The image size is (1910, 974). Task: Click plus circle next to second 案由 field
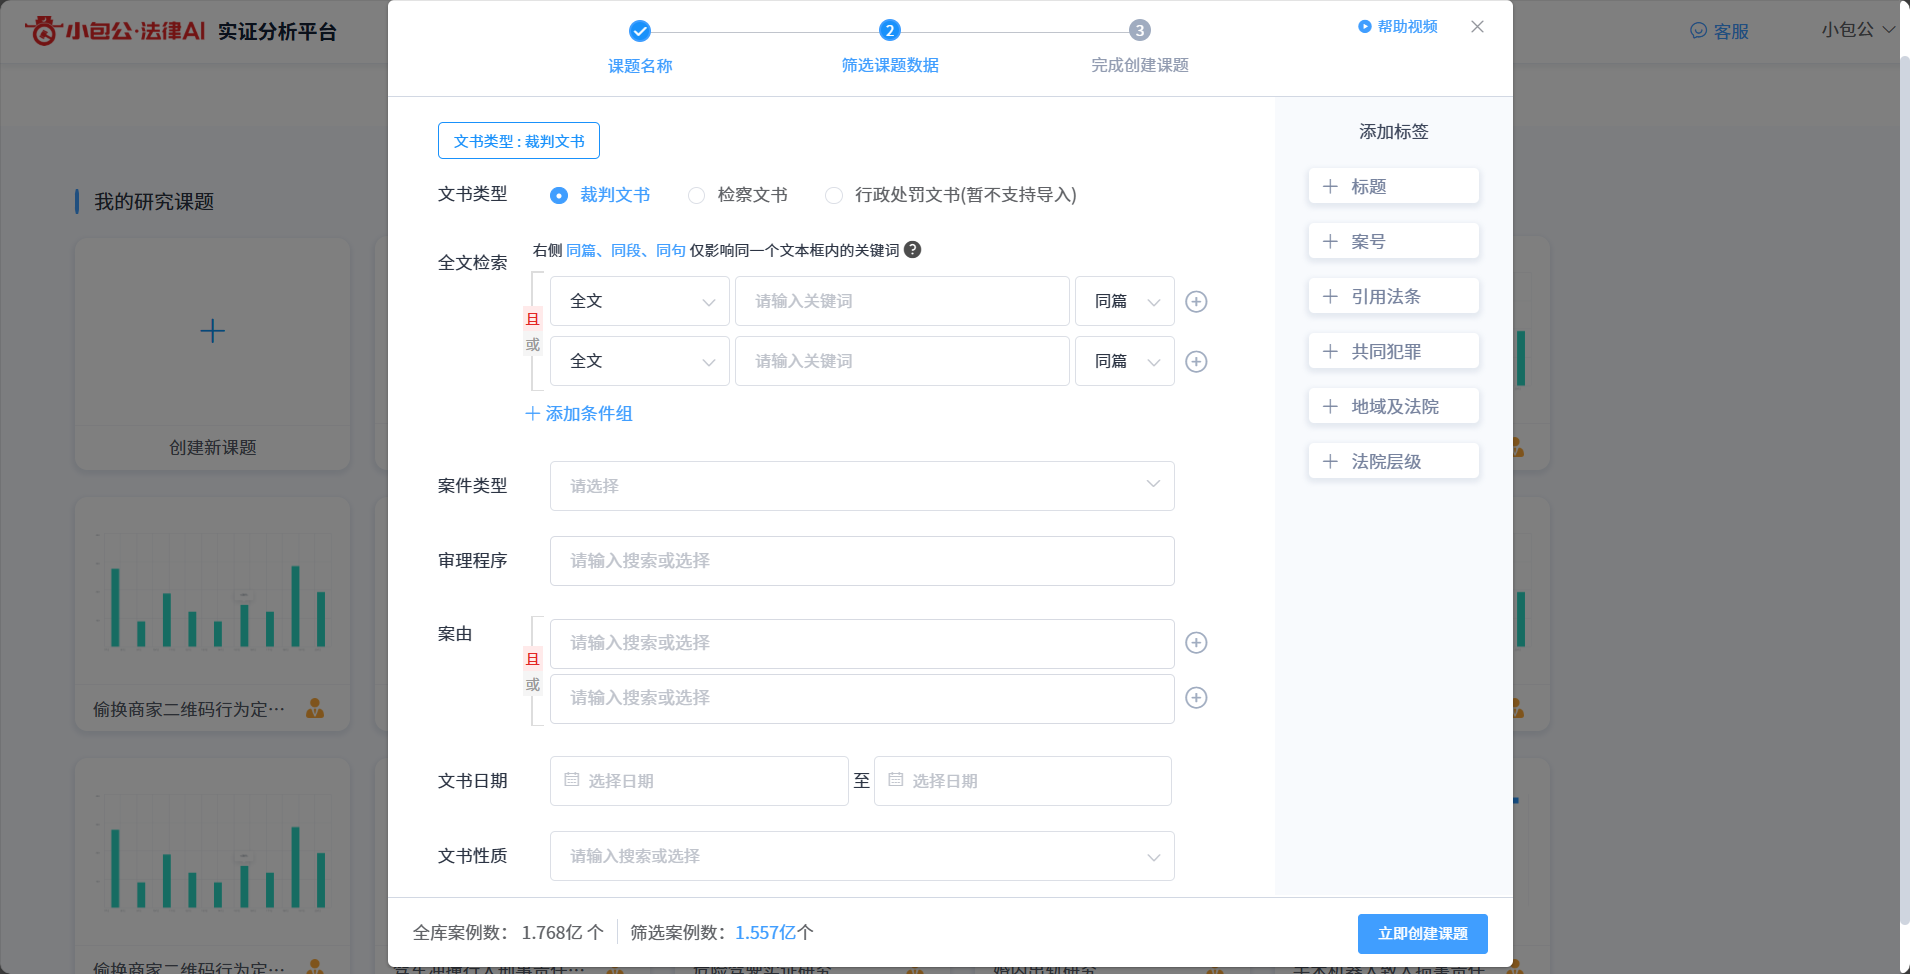pyautogui.click(x=1196, y=698)
